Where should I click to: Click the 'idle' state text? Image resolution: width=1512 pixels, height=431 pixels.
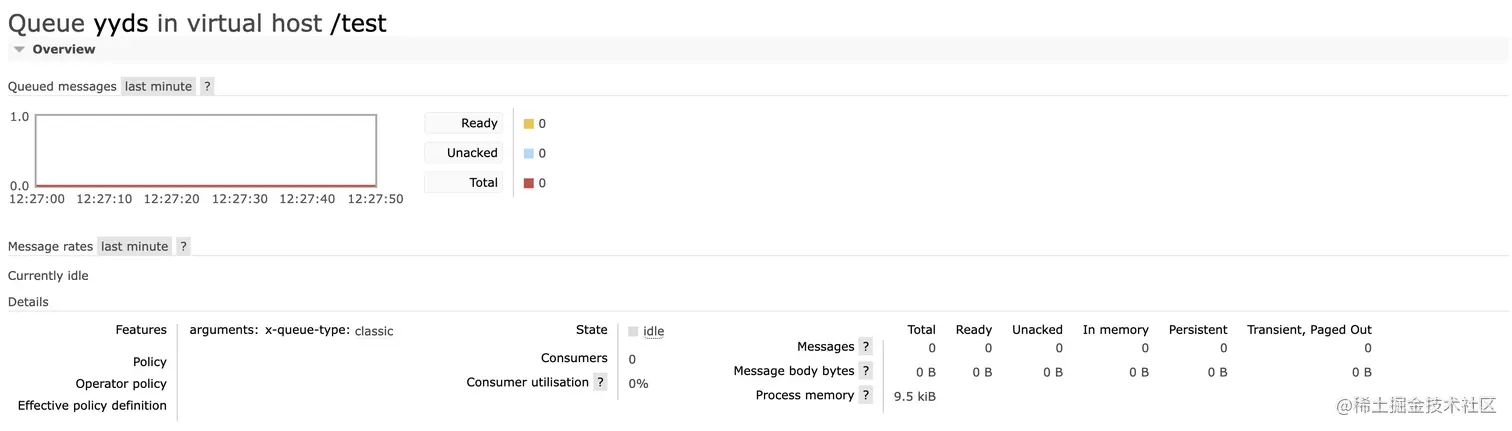click(x=653, y=331)
